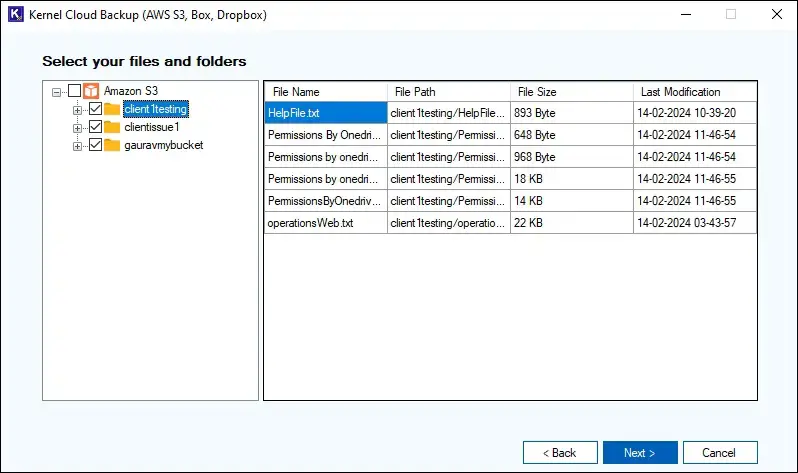Click the Amazon S3 bucket icon
The image size is (798, 473).
[91, 91]
